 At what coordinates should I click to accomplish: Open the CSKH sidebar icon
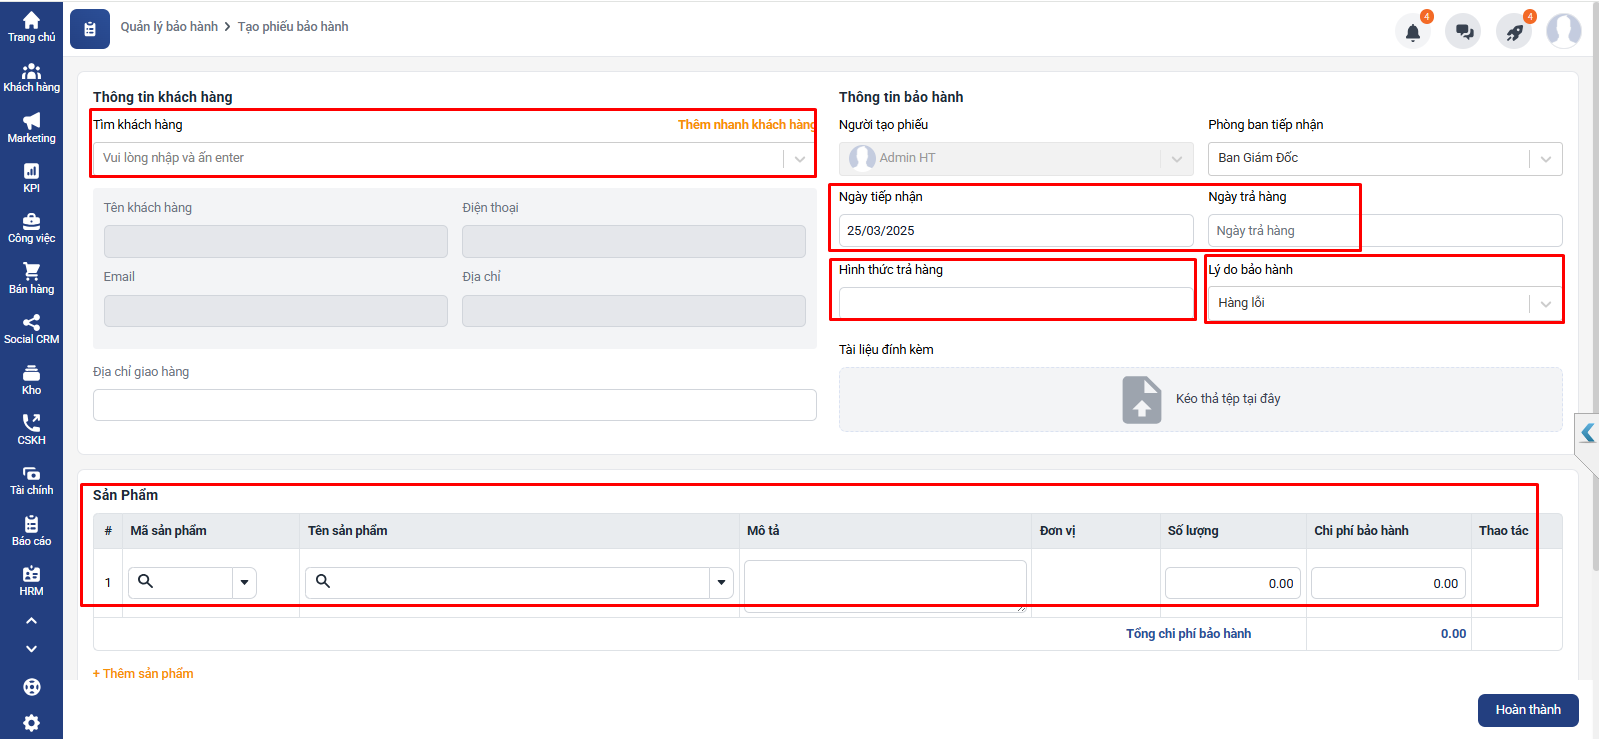tap(31, 430)
